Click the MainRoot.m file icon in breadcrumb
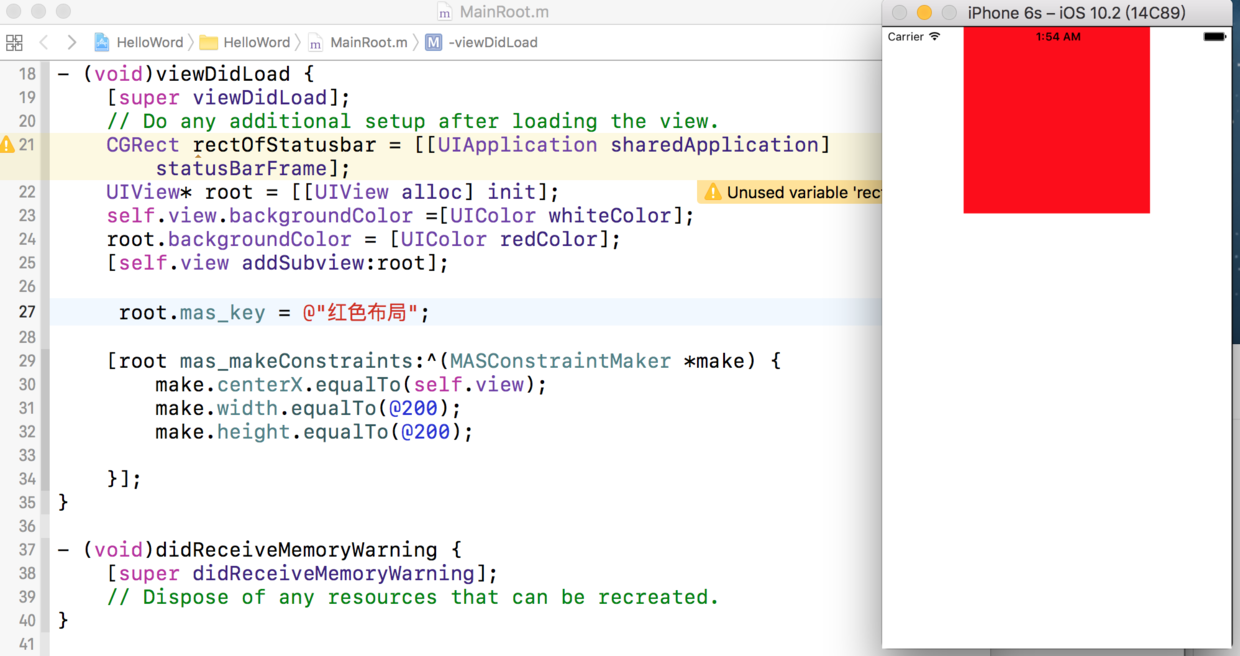This screenshot has width=1240, height=656. [315, 42]
